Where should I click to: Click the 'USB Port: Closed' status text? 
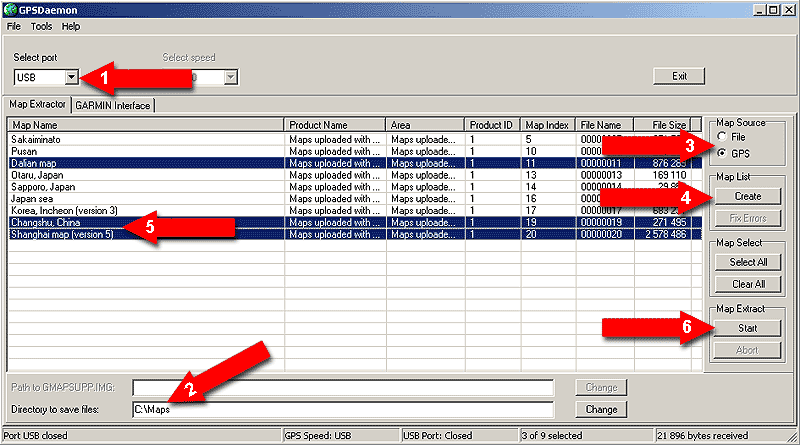(x=438, y=435)
